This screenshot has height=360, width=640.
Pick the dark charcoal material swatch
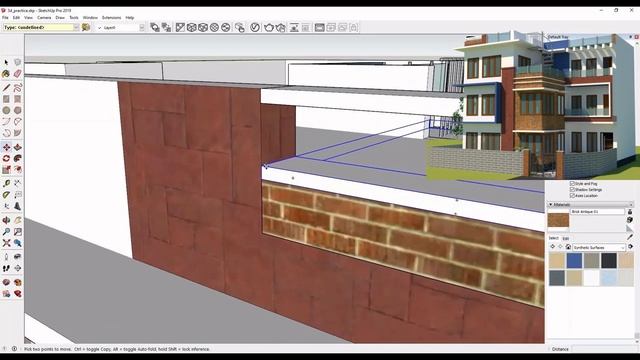click(x=609, y=260)
